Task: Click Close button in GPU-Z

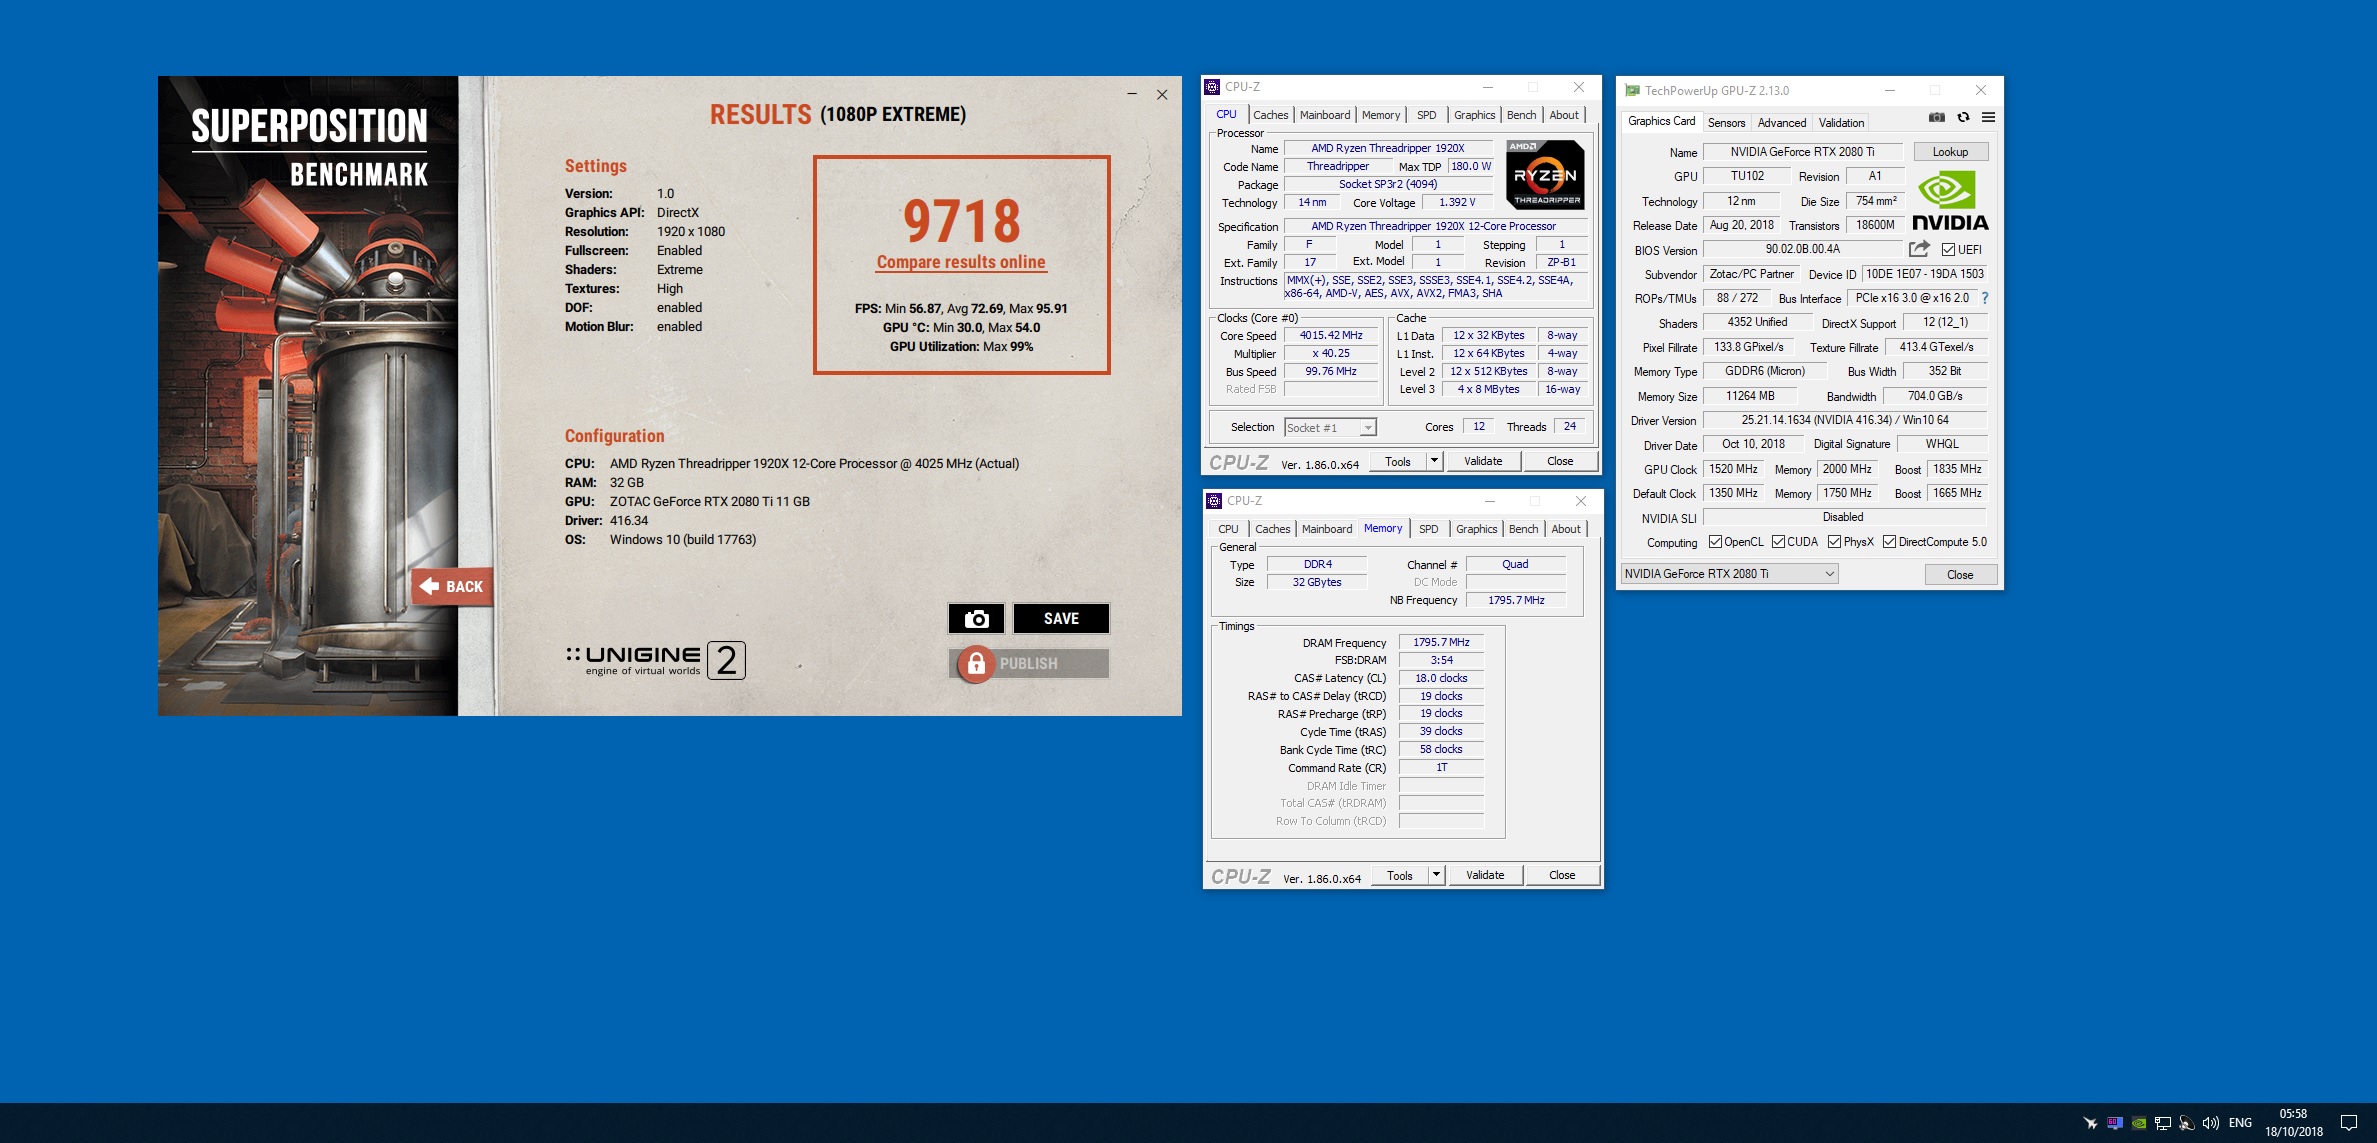Action: pyautogui.click(x=1960, y=575)
